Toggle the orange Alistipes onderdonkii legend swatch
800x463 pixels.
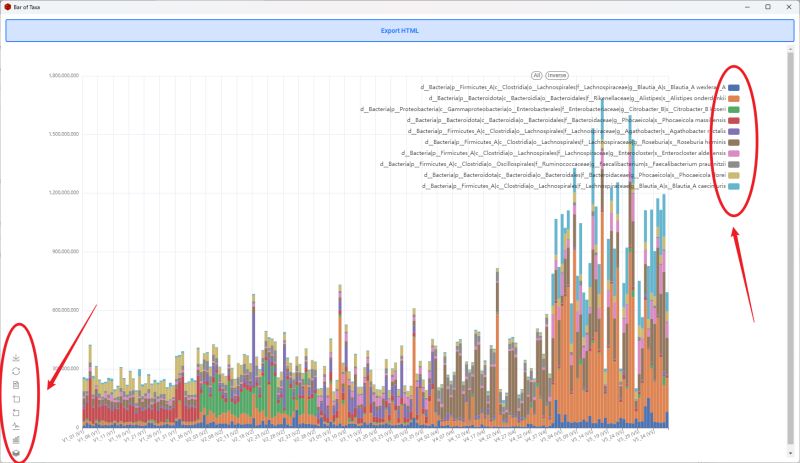(x=734, y=99)
